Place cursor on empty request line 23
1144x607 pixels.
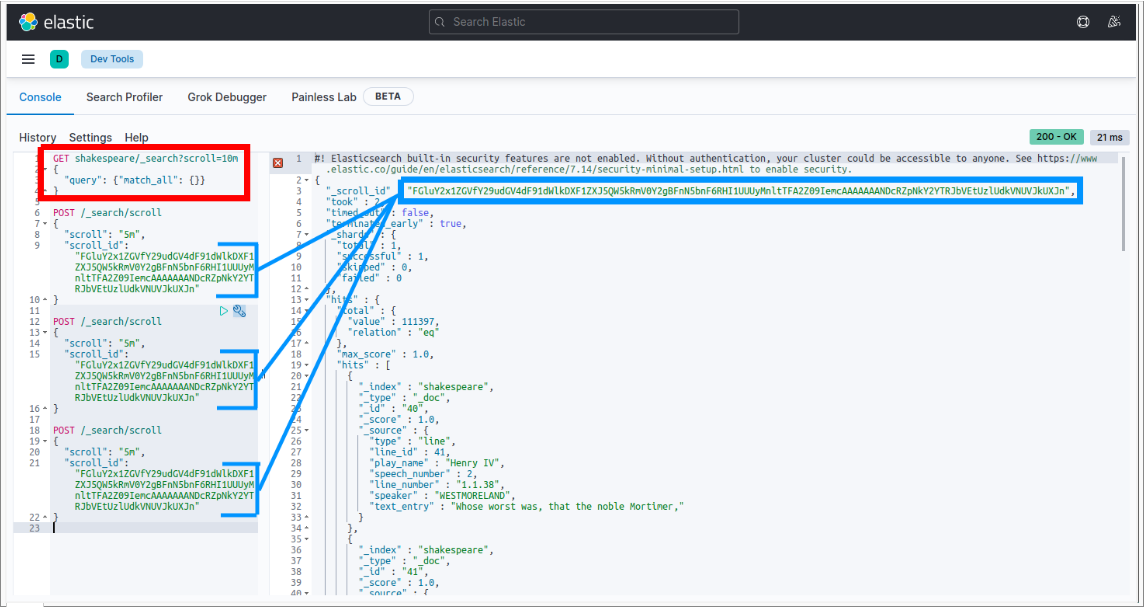click(154, 528)
